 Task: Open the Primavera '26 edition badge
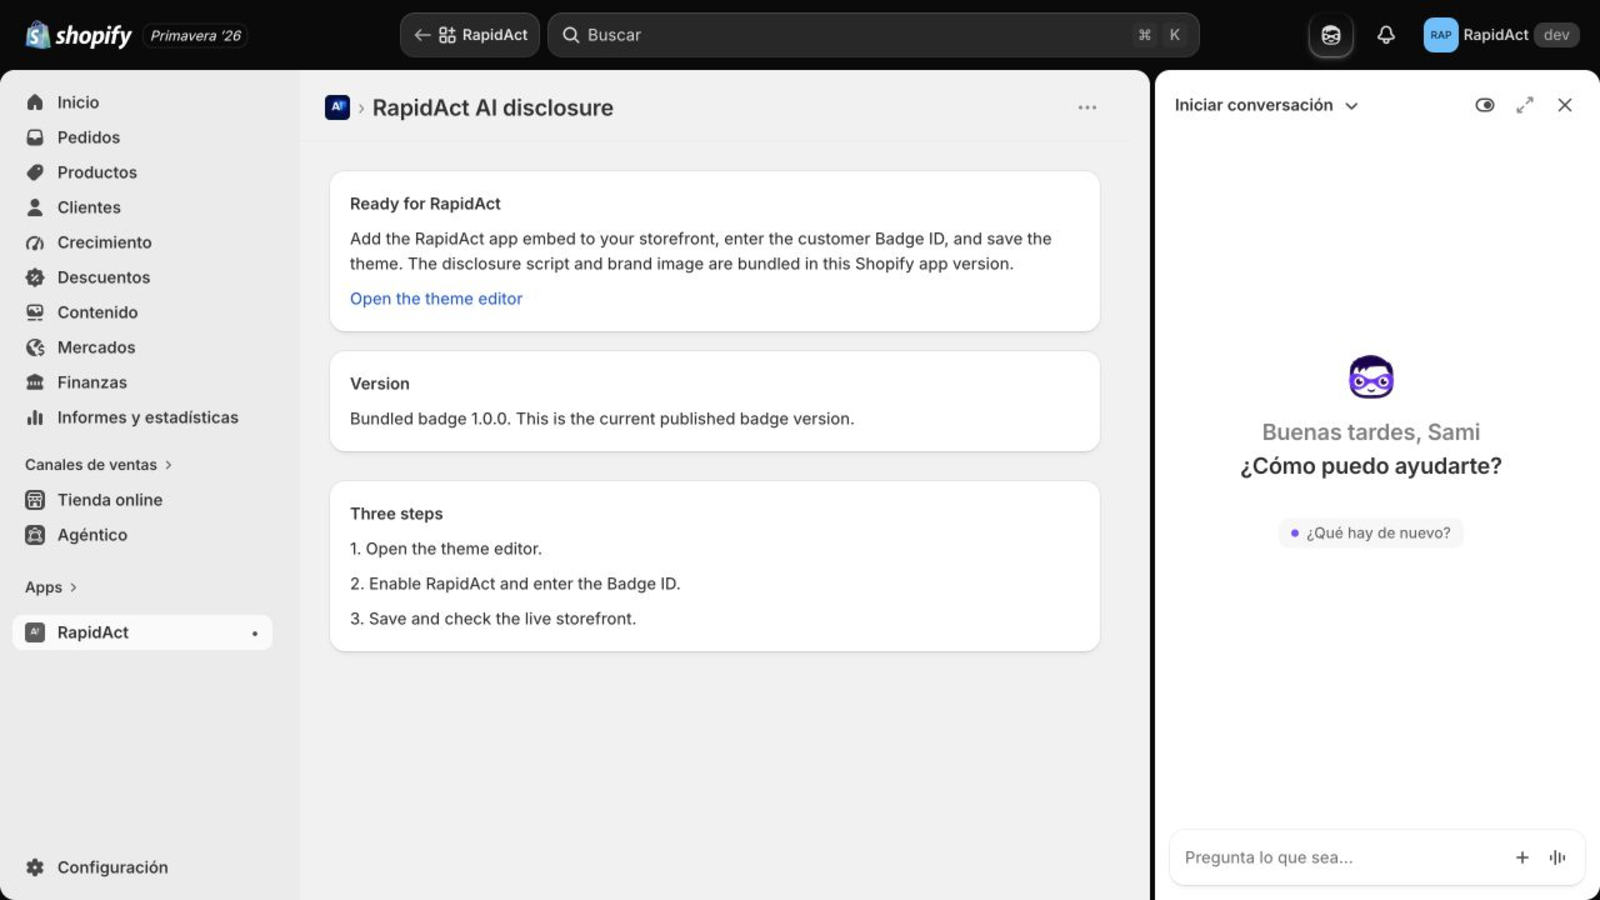pos(196,35)
